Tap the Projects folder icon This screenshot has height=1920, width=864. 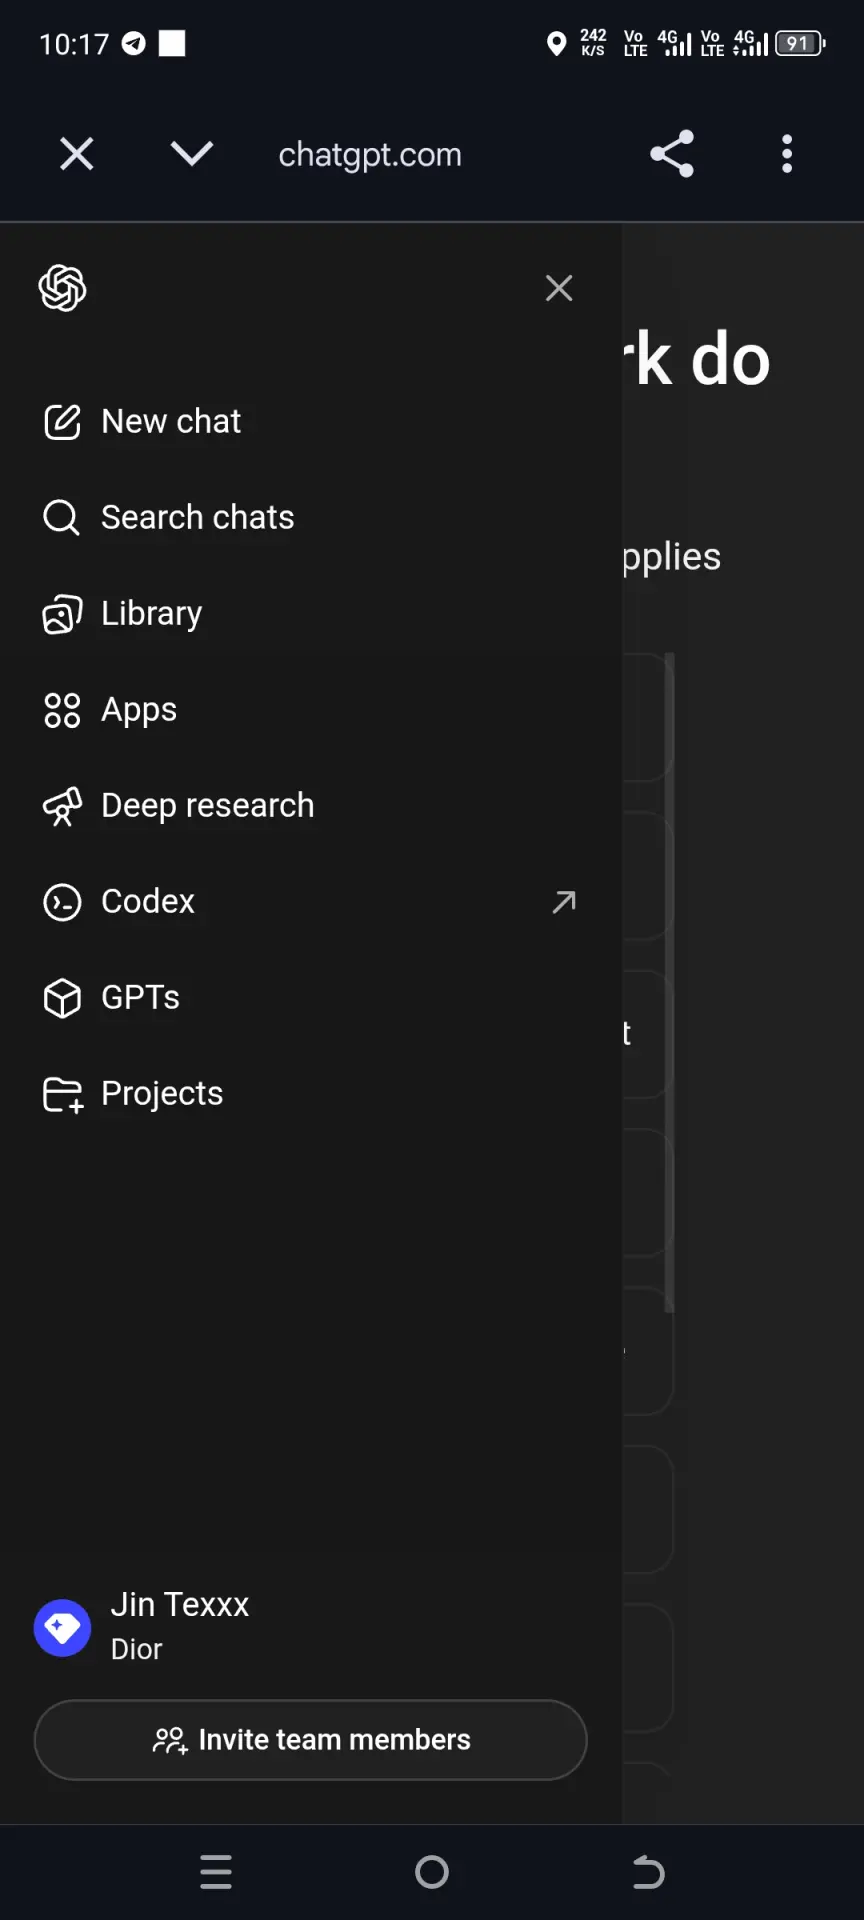(62, 1094)
